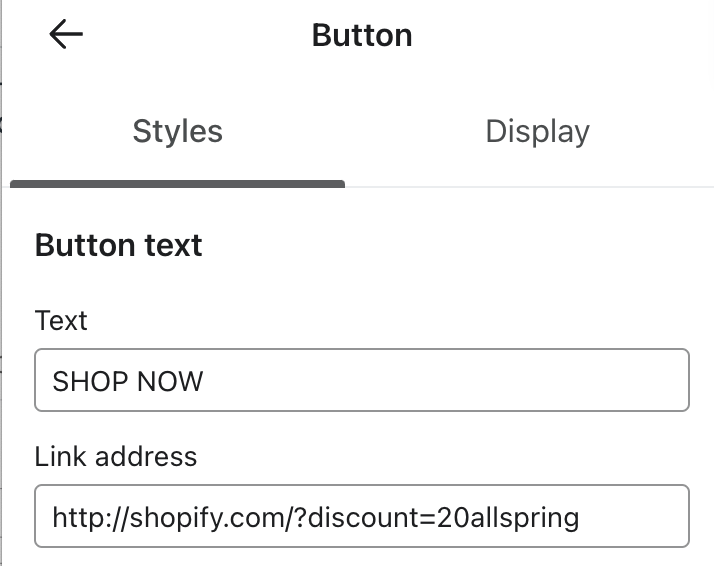Click the word "text" in "Button text" heading
This screenshot has height=566, width=714.
173,245
